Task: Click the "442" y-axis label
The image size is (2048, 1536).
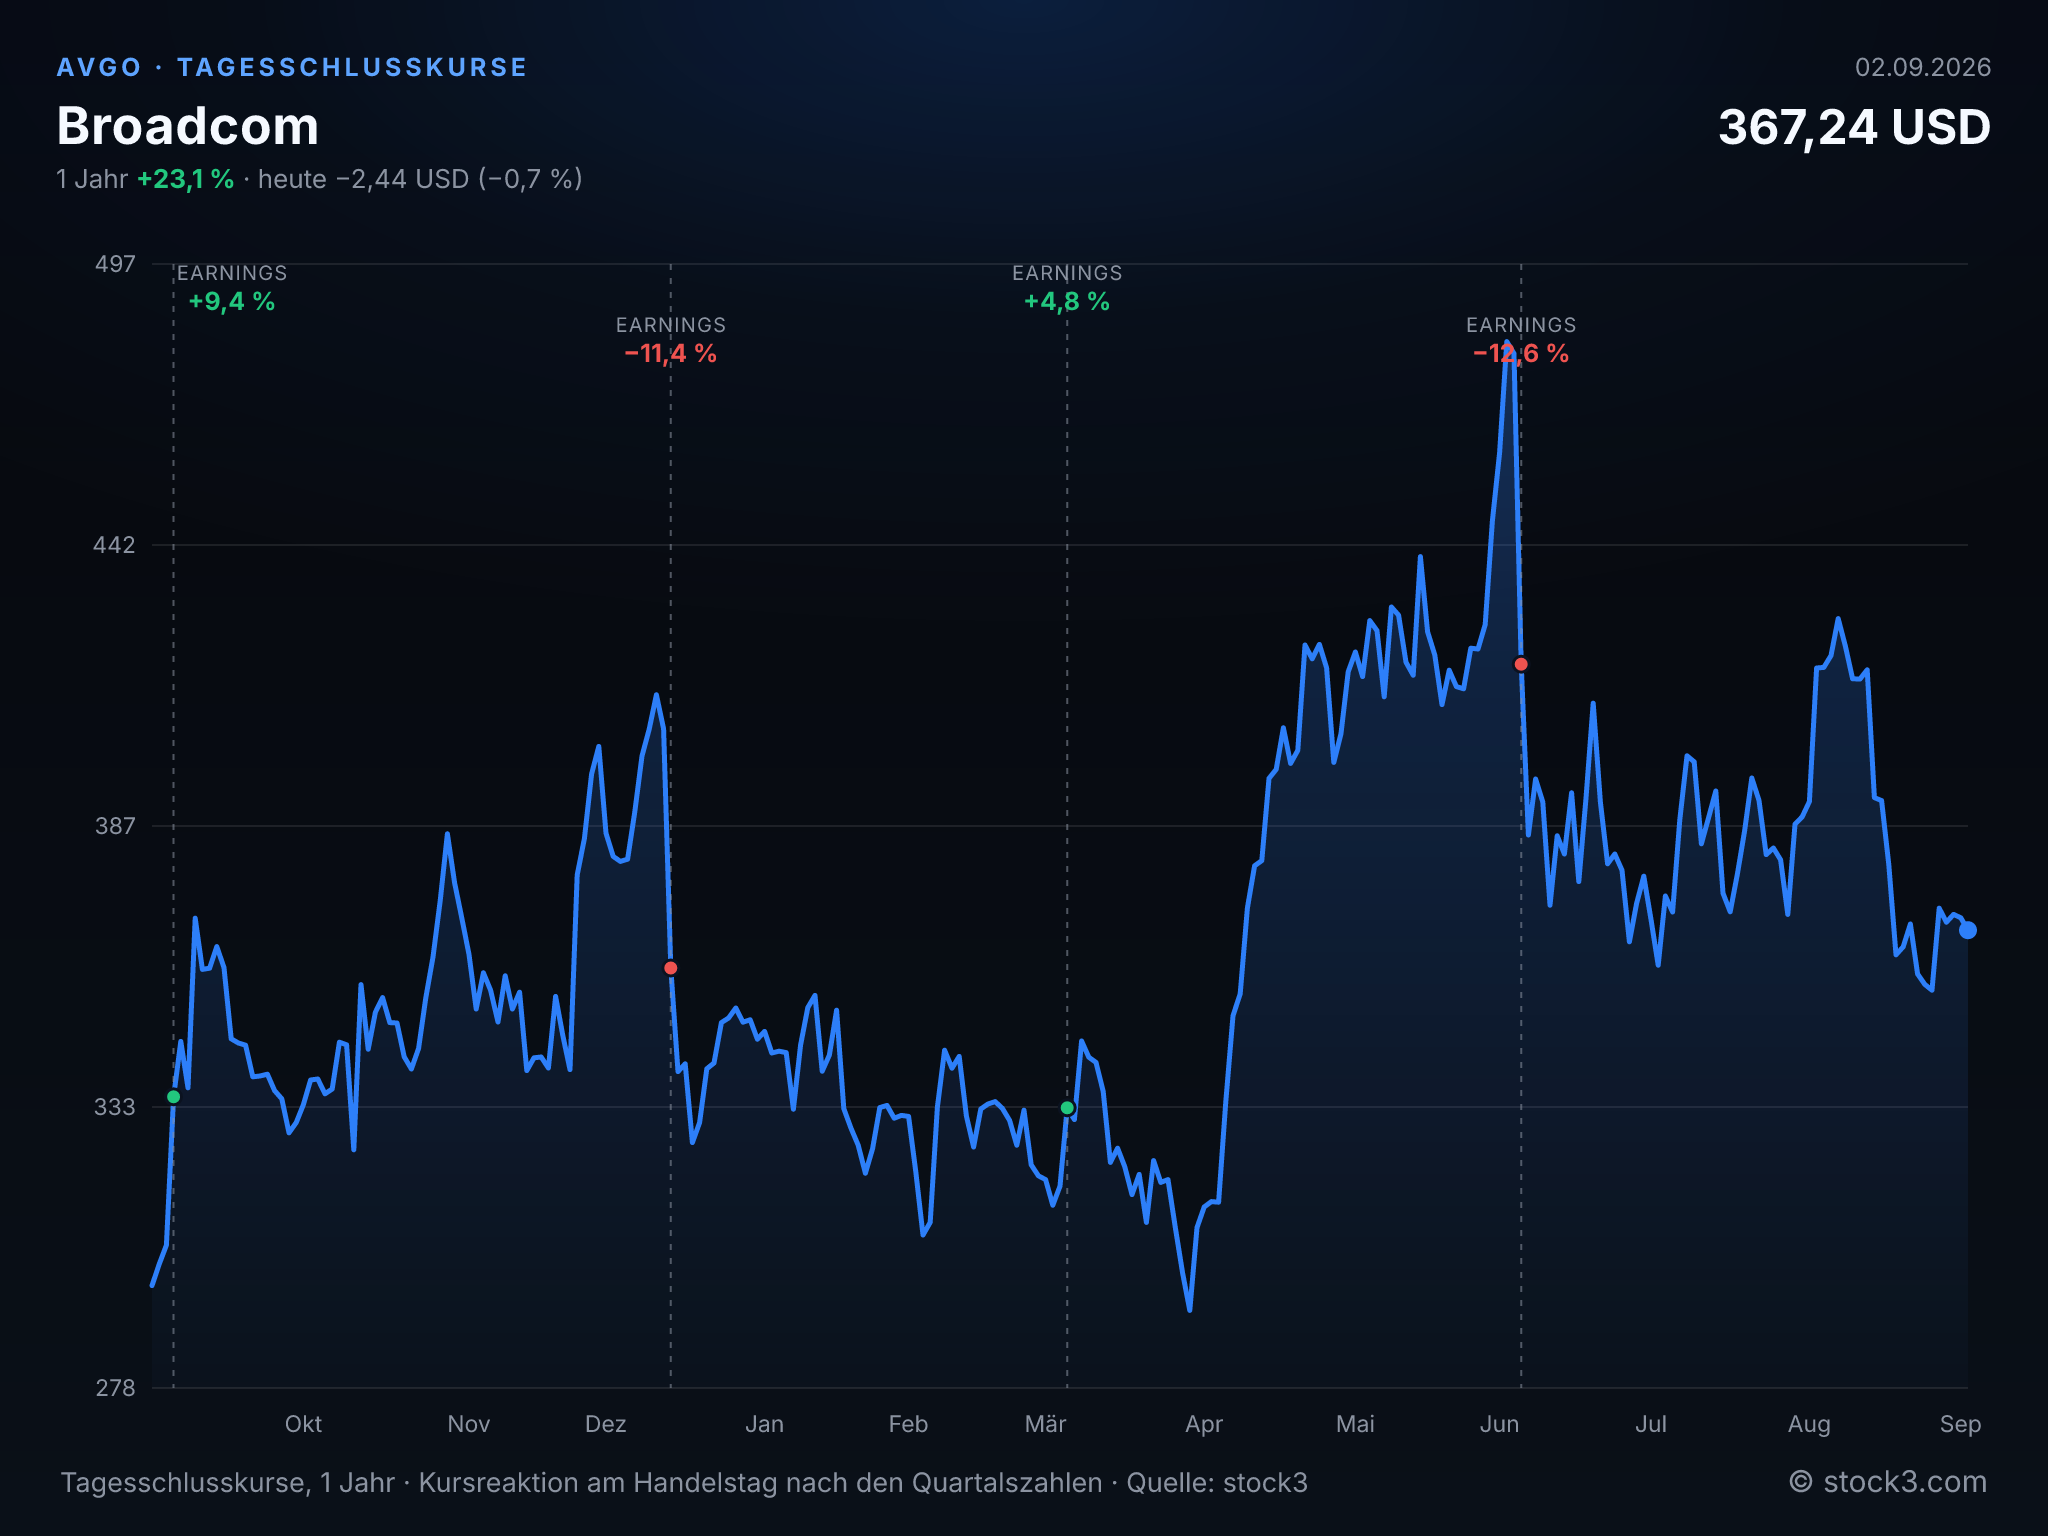Action: [x=114, y=545]
